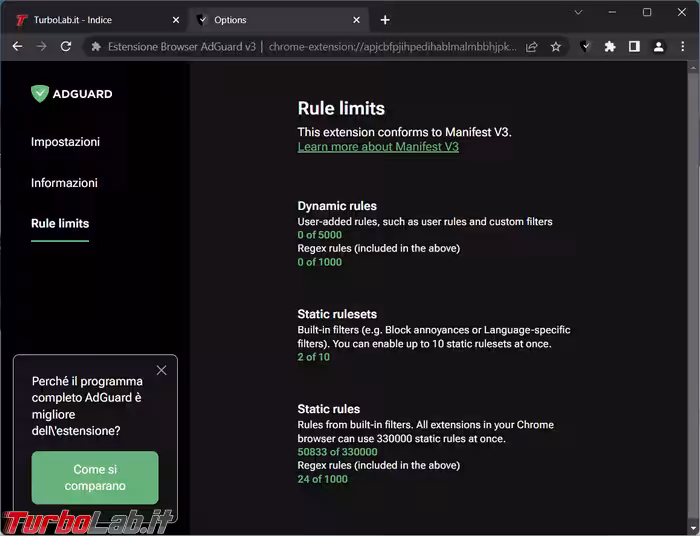Switch to the TurboLab.it - Indice tab
700x536 pixels.
click(x=96, y=20)
